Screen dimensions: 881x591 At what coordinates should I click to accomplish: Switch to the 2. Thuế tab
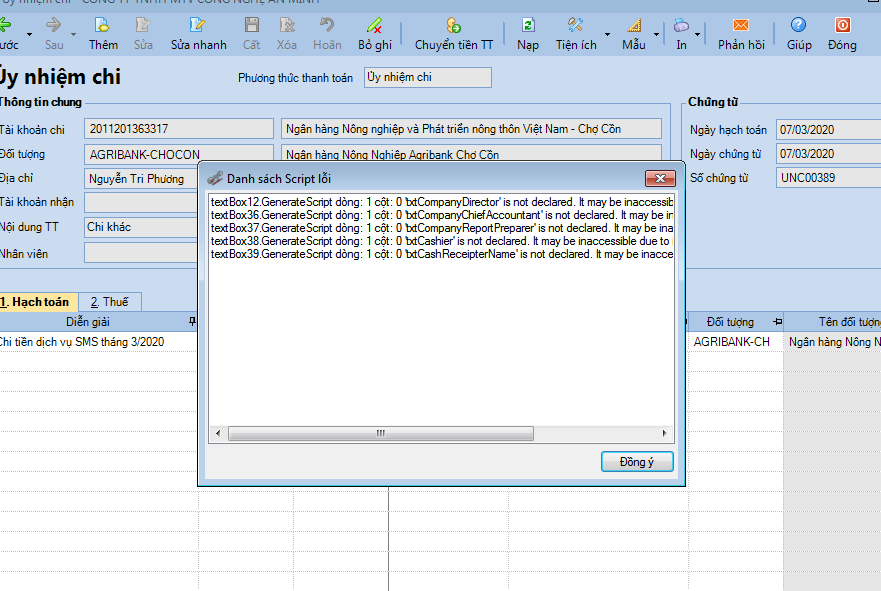click(110, 301)
